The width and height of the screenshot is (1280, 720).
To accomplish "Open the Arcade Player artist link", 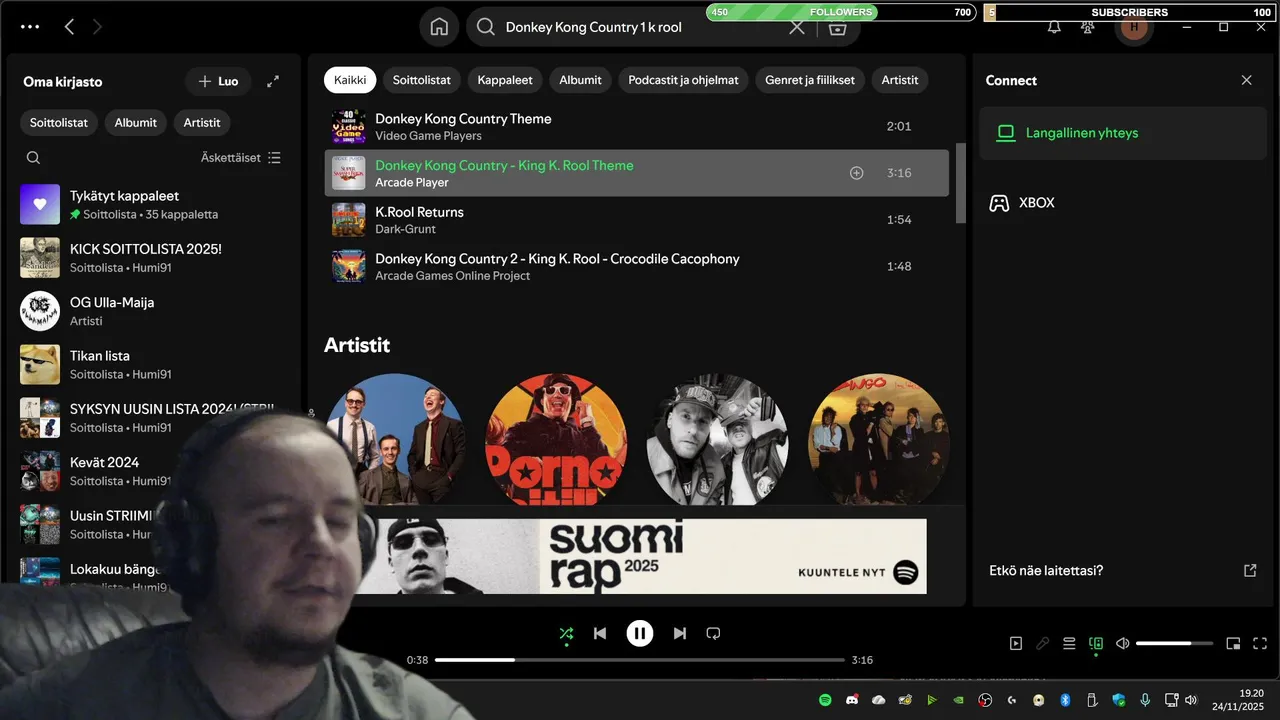I will pyautogui.click(x=412, y=182).
